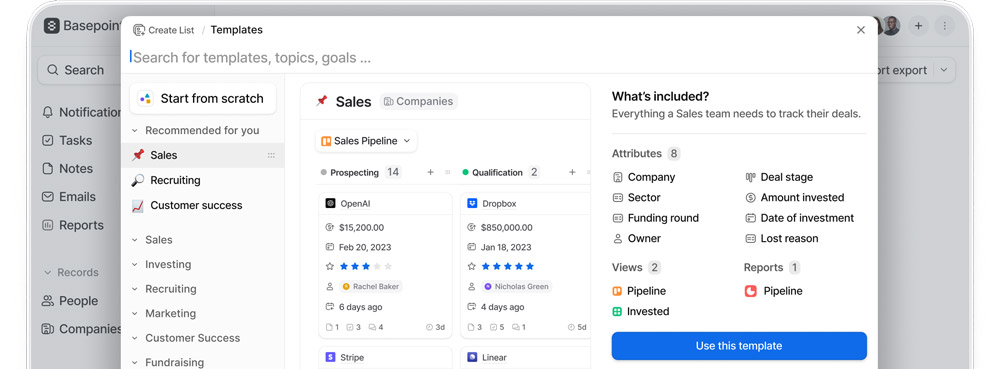1000x369 pixels.
Task: Click the plus button in top bar
Action: 918,26
